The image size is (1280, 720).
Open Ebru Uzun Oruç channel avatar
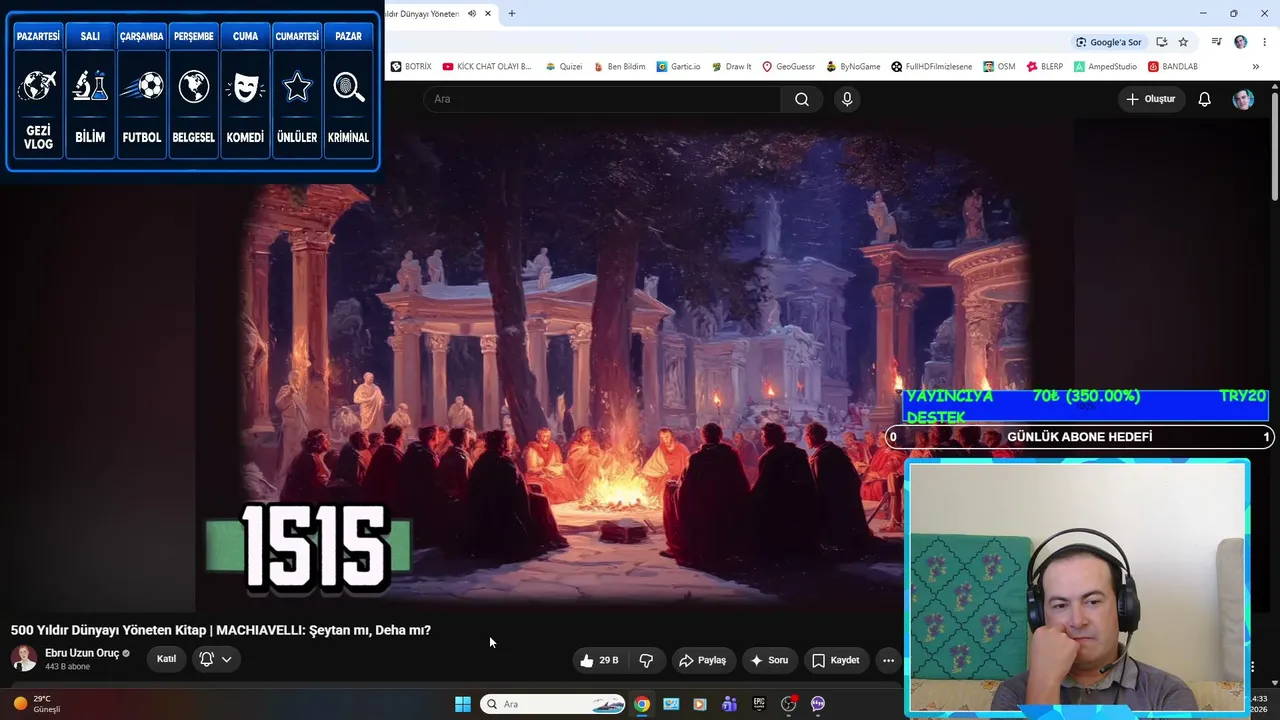click(24, 659)
